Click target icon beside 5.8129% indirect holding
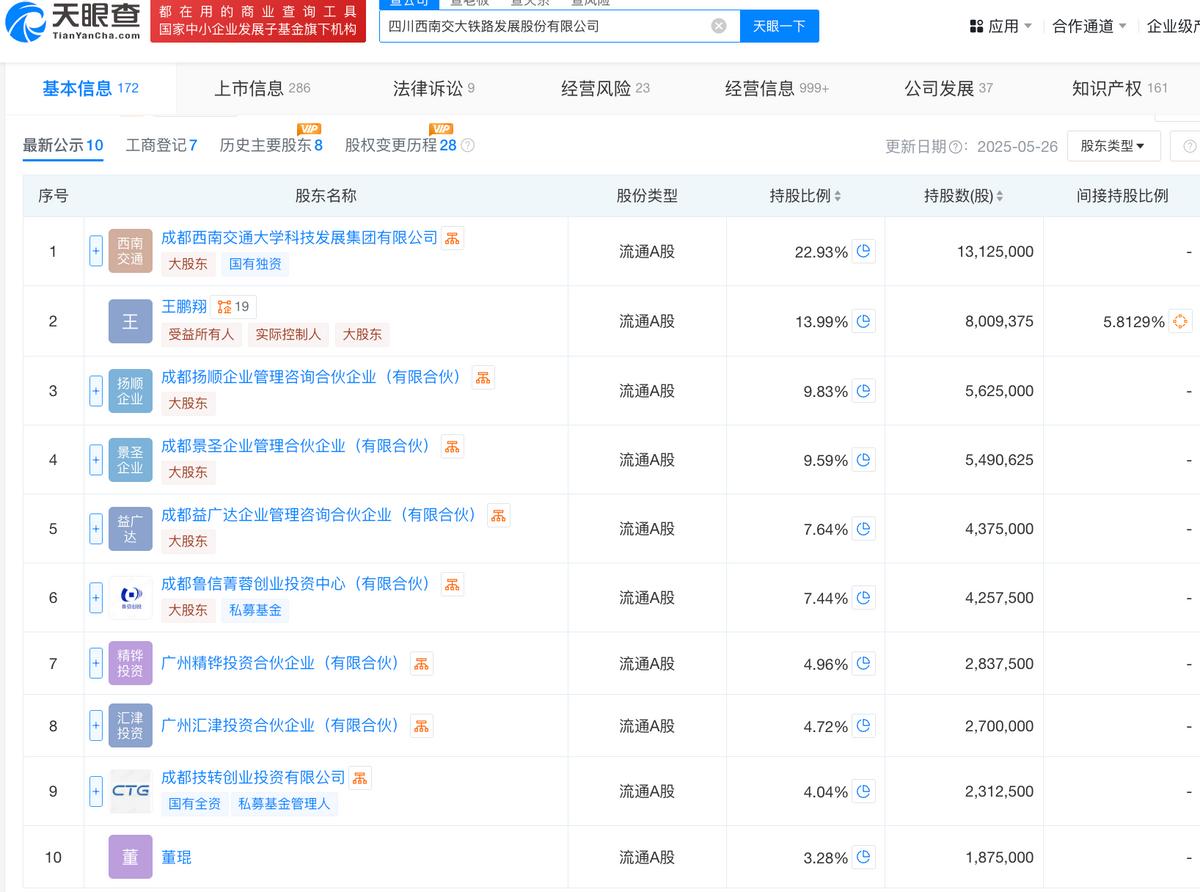Viewport: 1200px width, 892px height. coord(1180,321)
